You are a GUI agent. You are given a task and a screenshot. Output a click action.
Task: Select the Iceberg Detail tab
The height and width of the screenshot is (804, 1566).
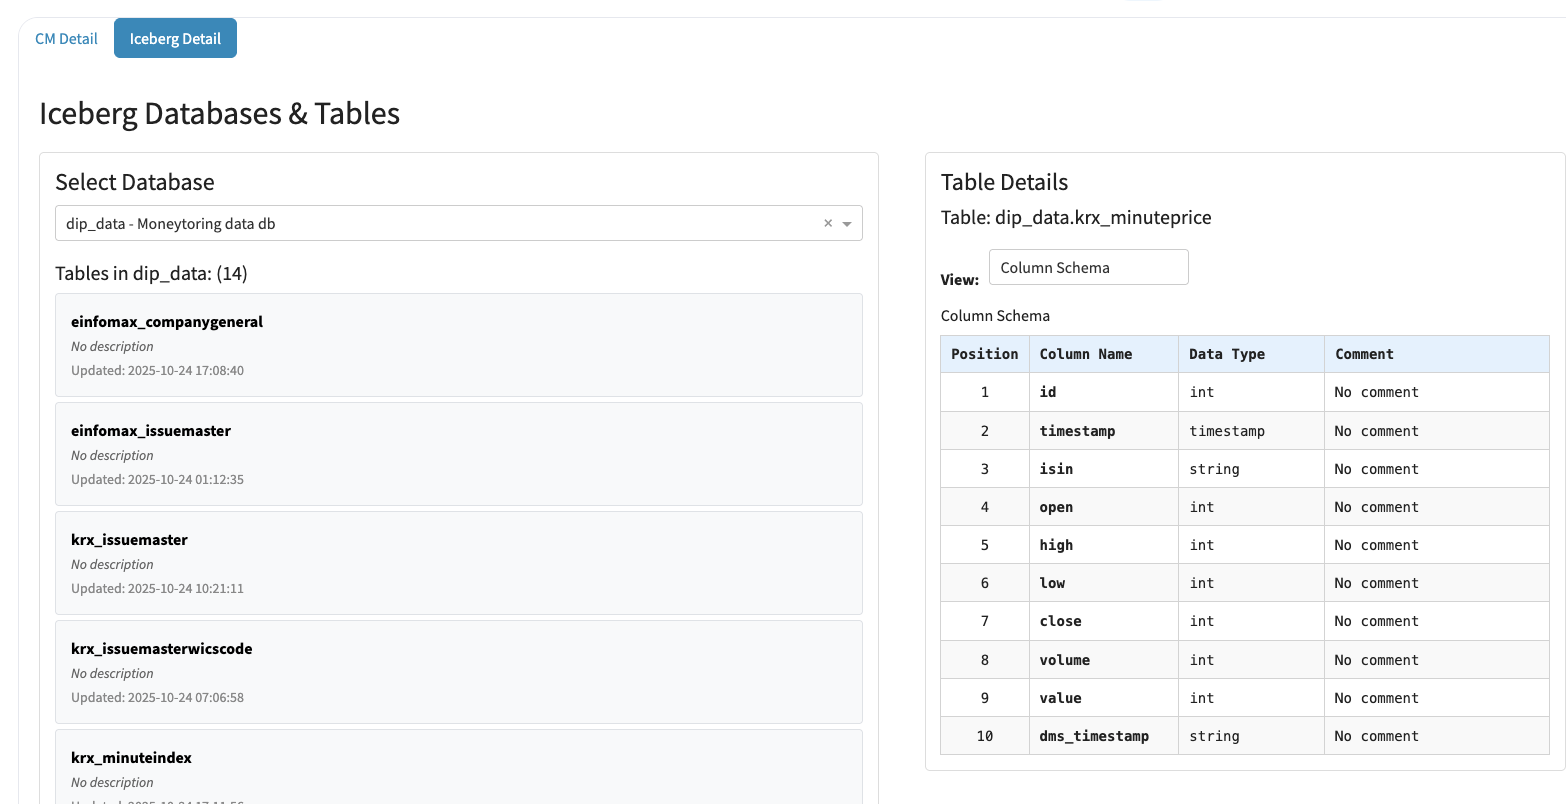(175, 39)
